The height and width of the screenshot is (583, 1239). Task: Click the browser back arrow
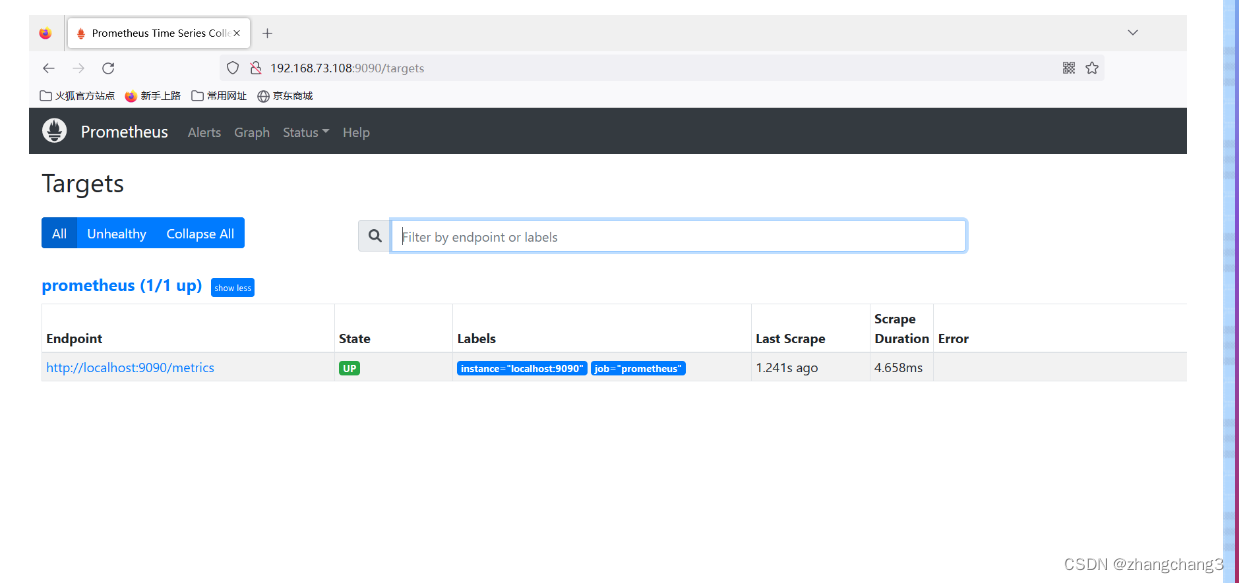tap(48, 68)
